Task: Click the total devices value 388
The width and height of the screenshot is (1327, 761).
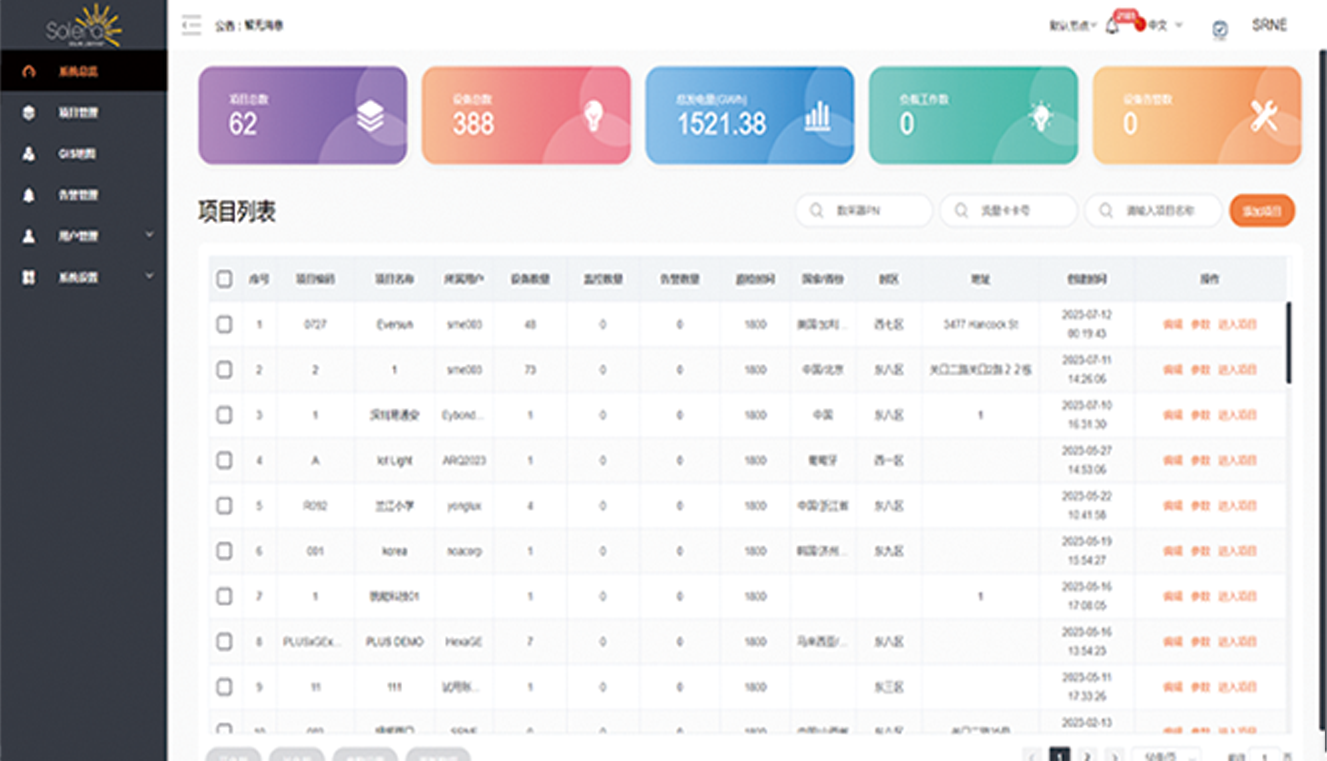Action: 473,124
